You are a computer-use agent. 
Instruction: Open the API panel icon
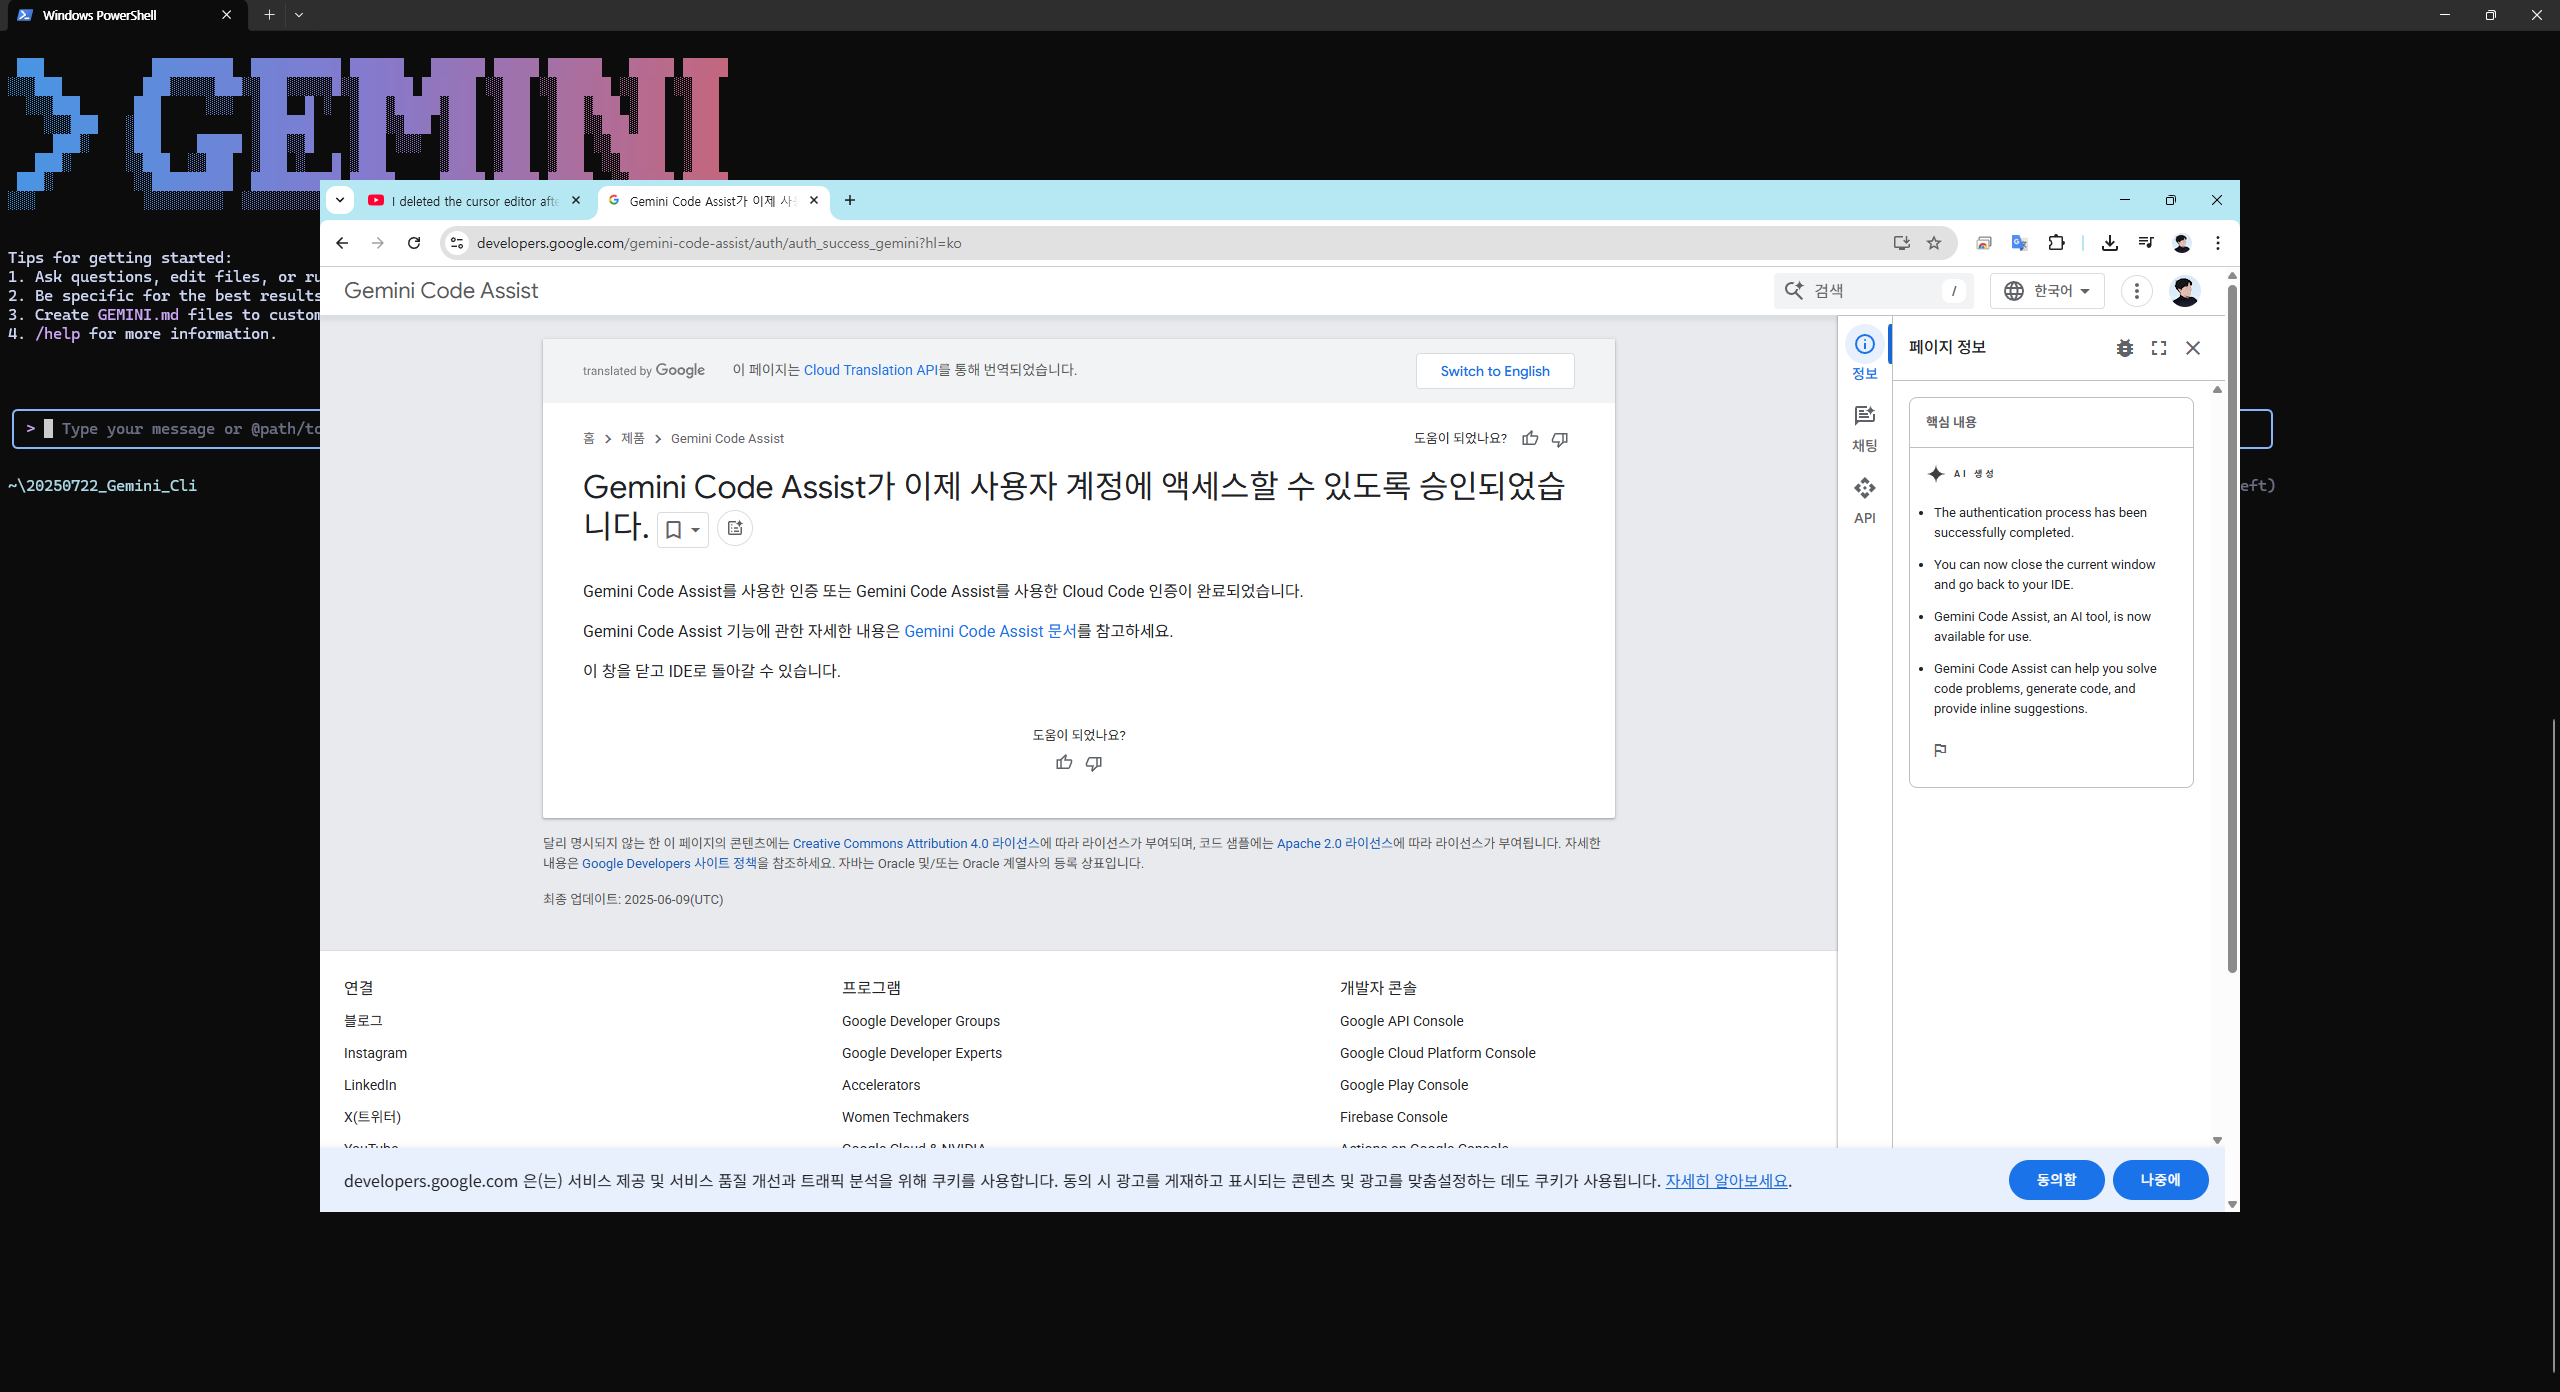coord(1864,489)
